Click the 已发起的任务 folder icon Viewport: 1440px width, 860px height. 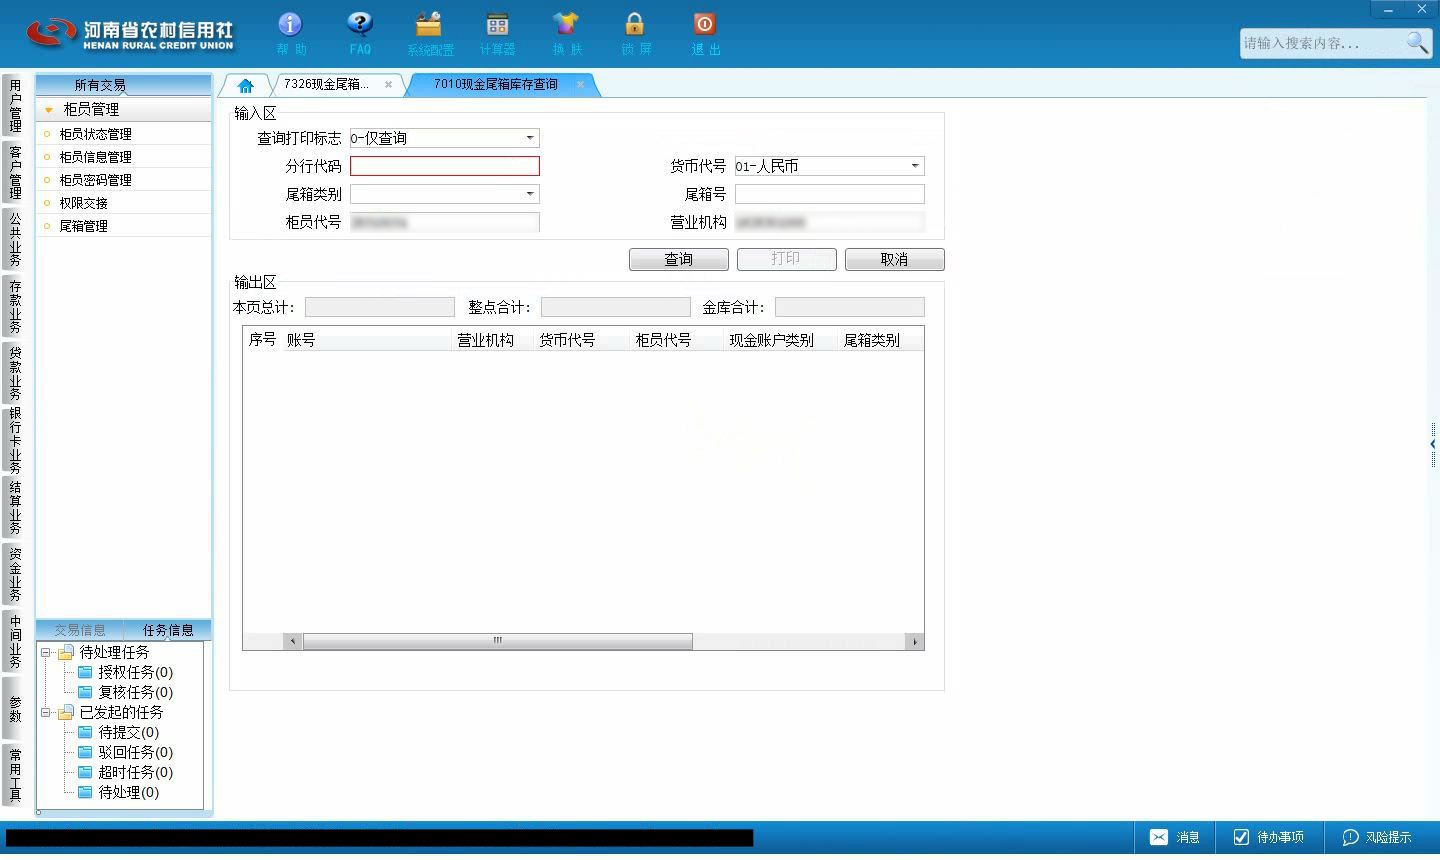[66, 712]
